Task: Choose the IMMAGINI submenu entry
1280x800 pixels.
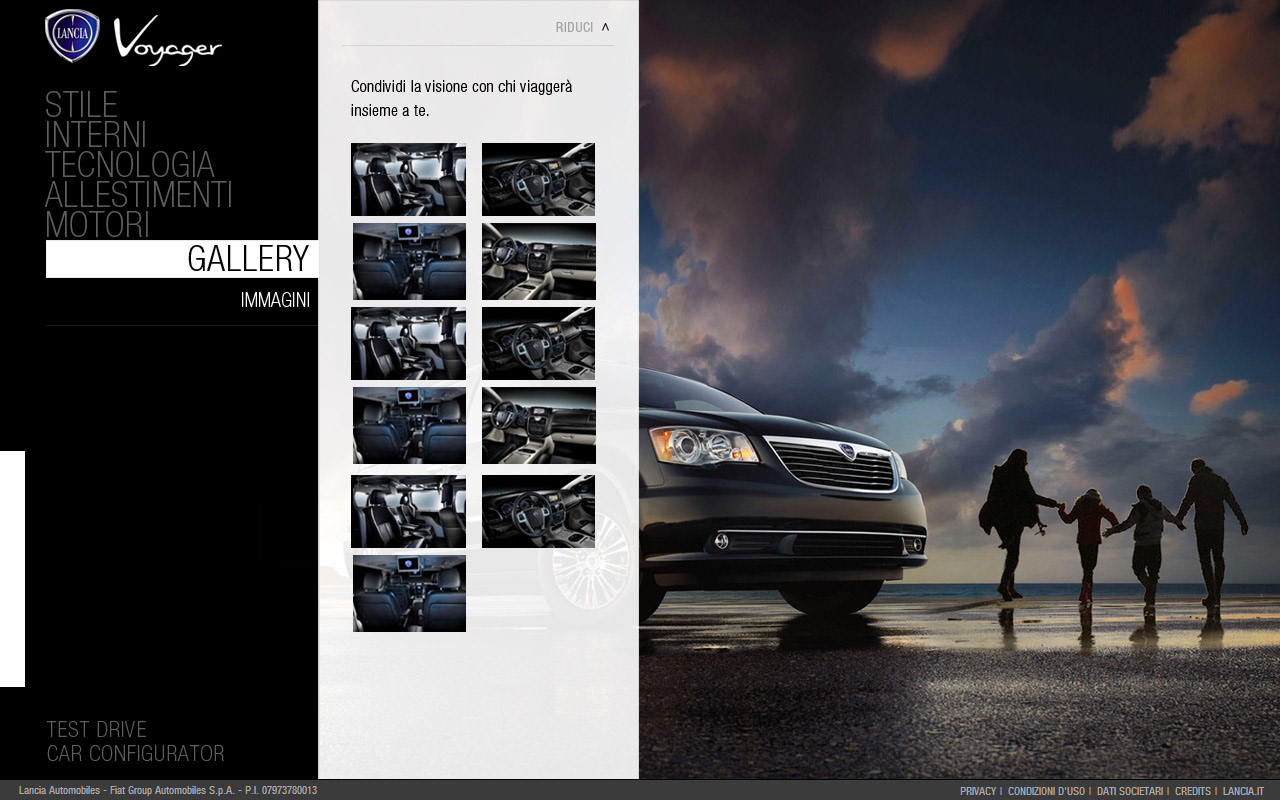Action: tap(275, 300)
